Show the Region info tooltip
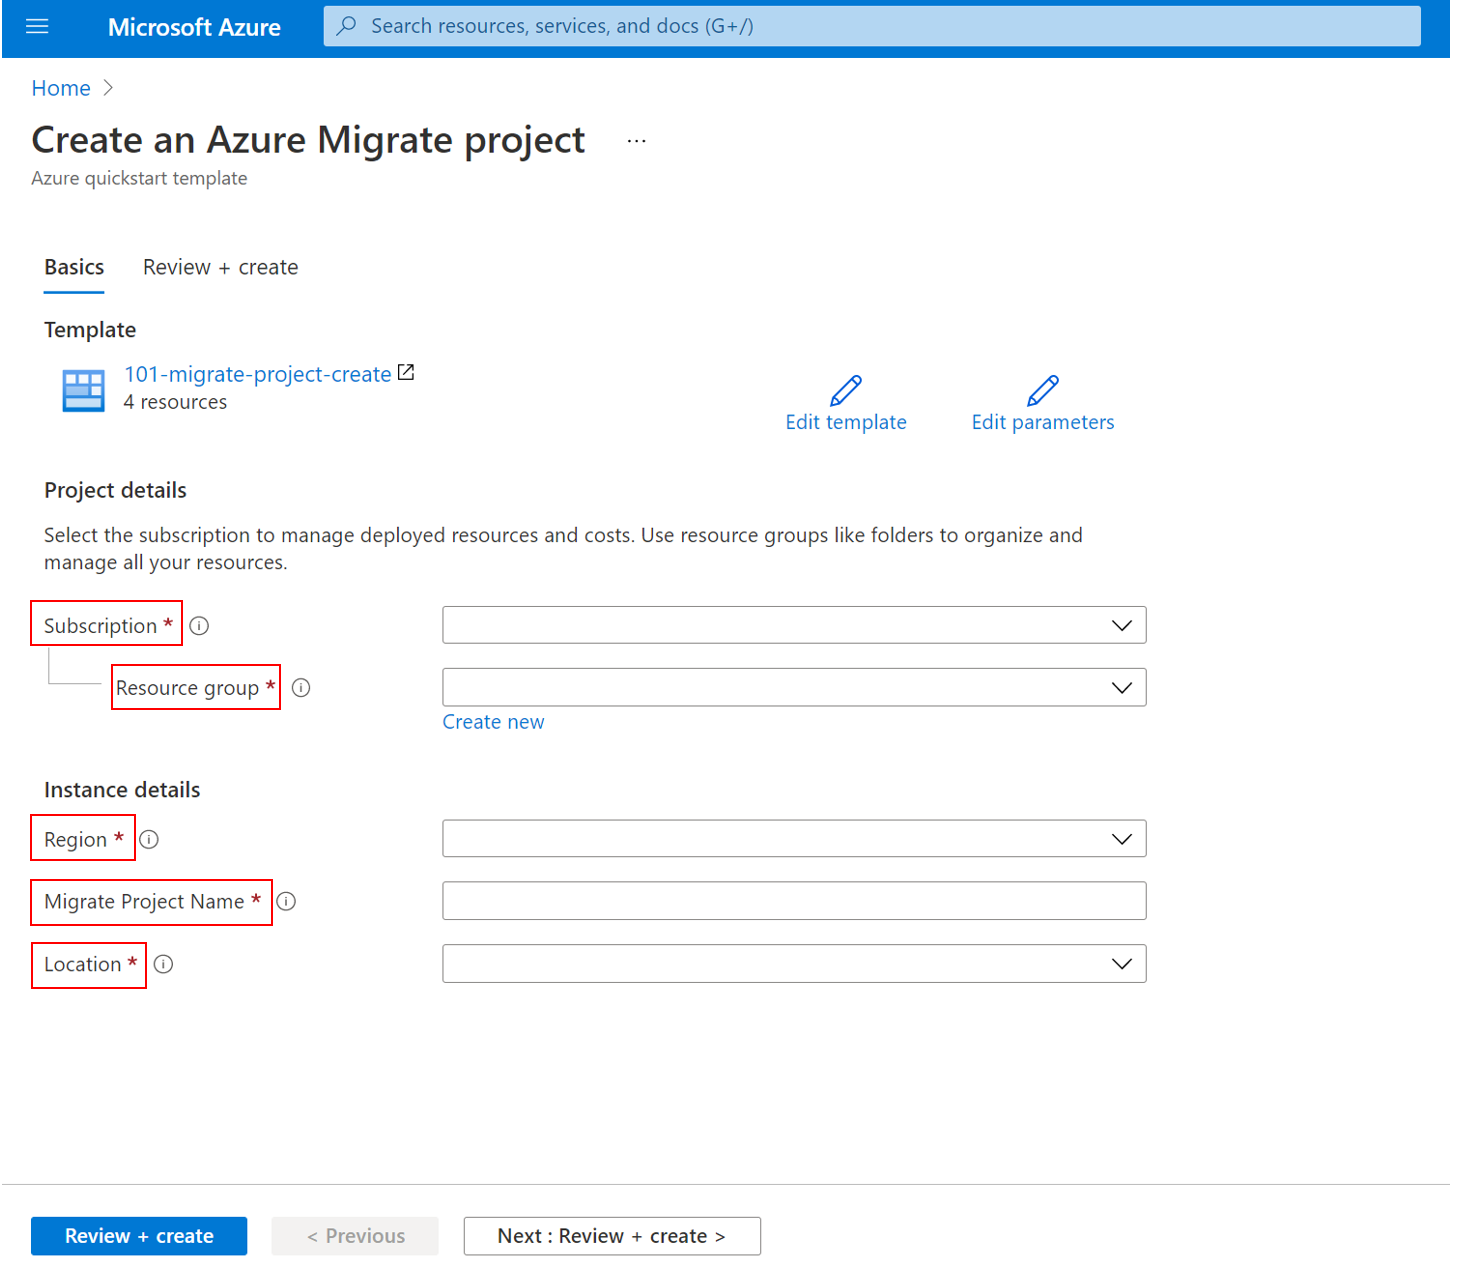 pyautogui.click(x=148, y=839)
